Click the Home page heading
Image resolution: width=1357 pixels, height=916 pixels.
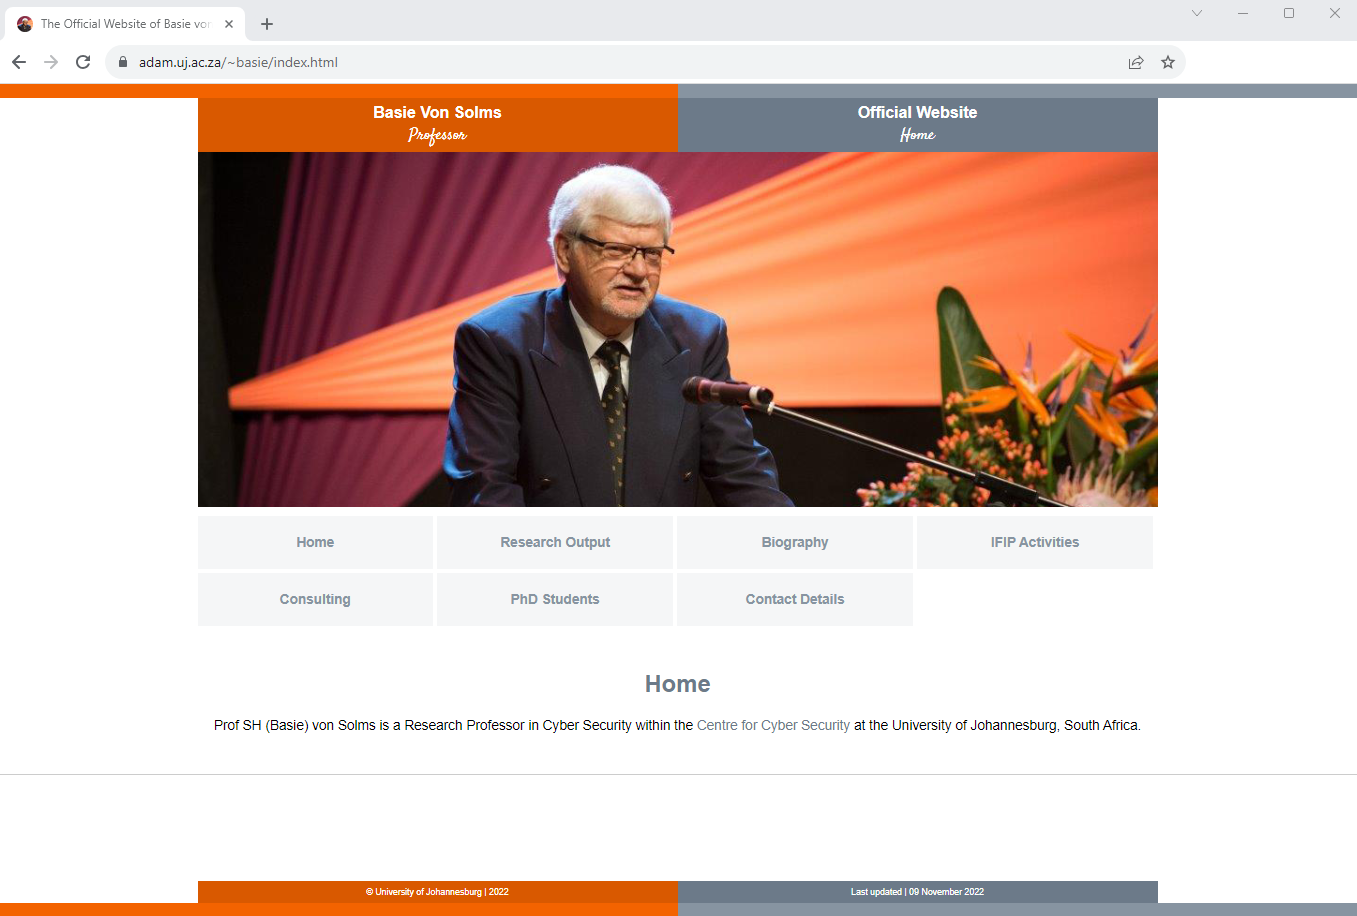(x=678, y=684)
